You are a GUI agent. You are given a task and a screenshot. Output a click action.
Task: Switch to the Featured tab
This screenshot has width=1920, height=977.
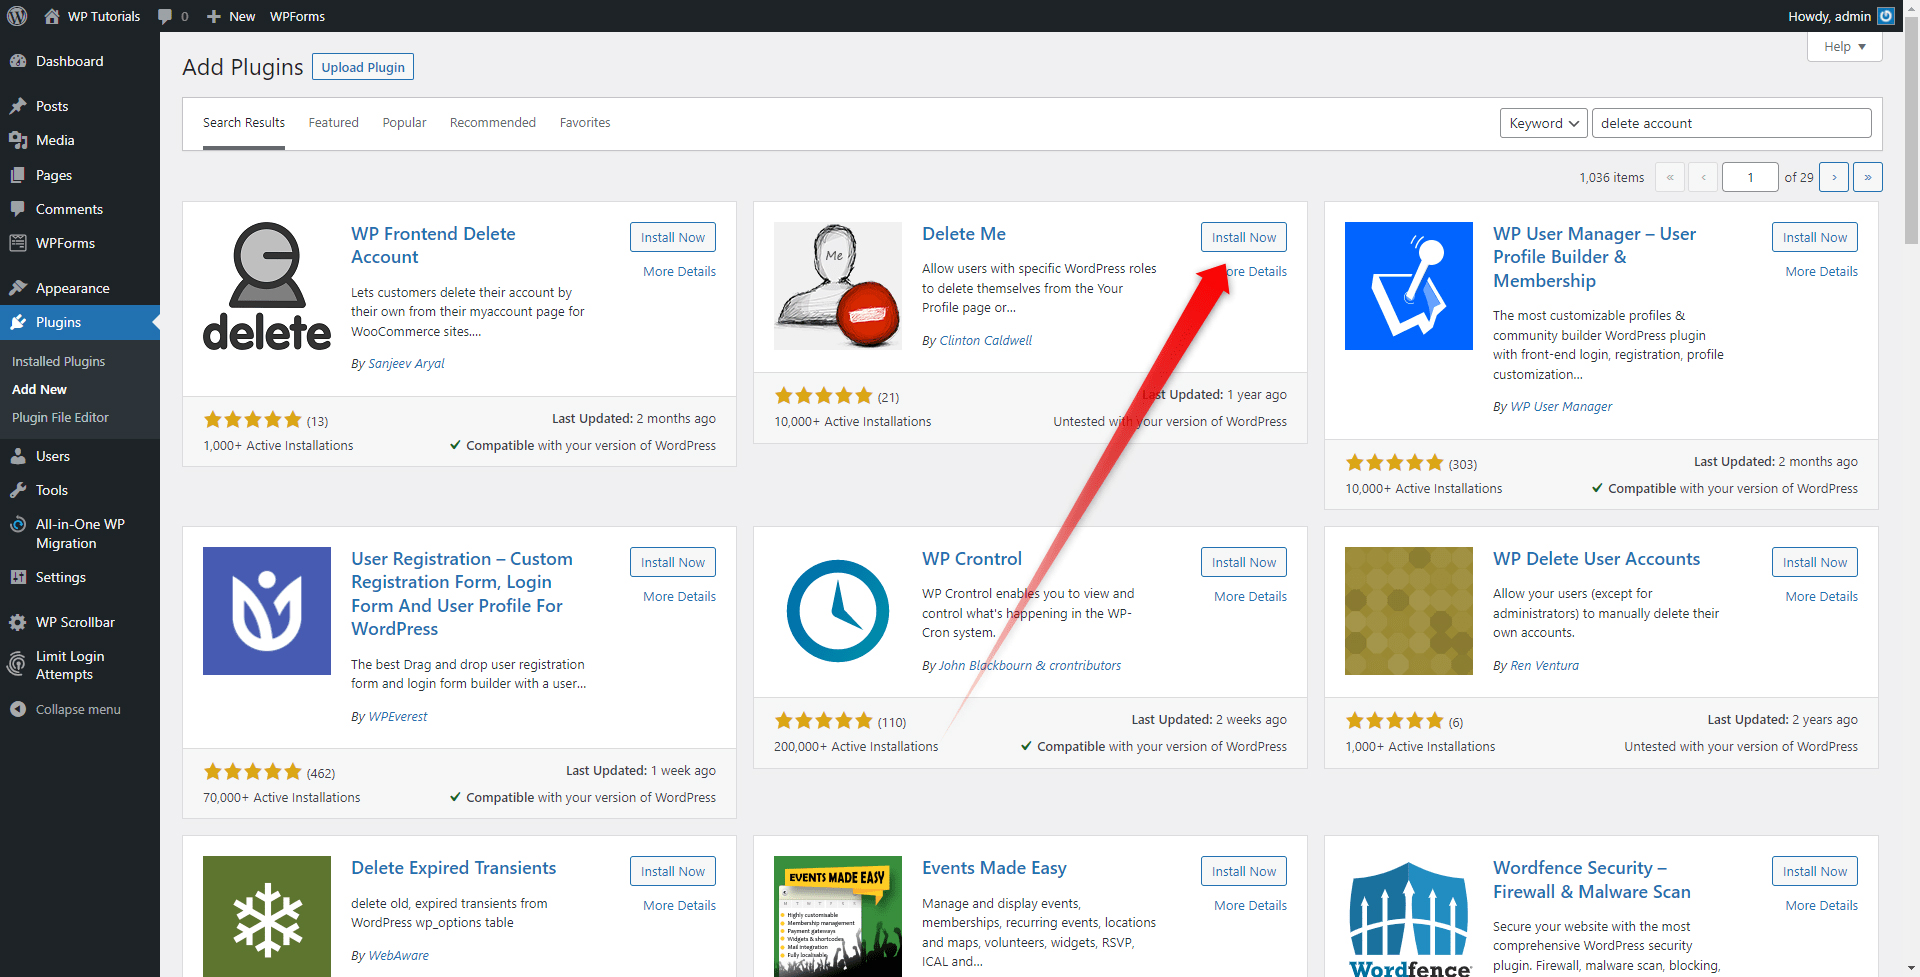333,123
